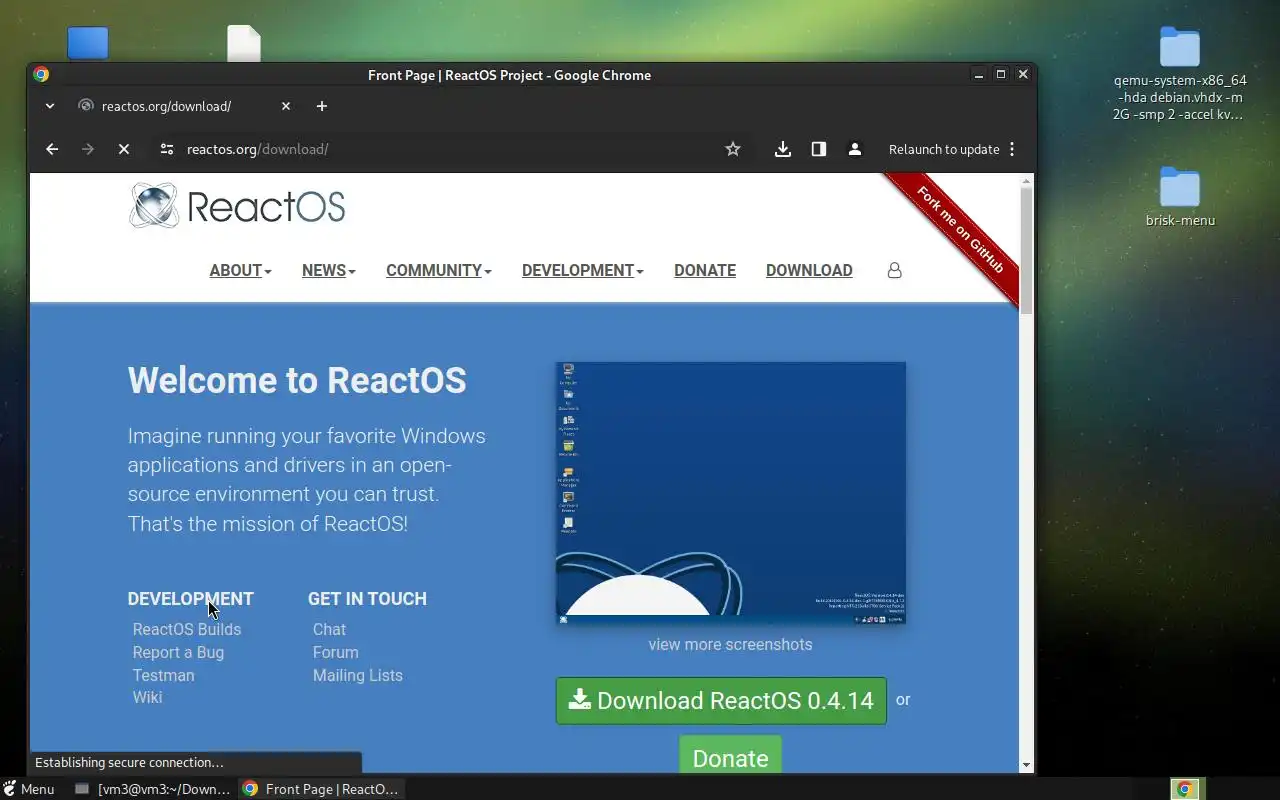Viewport: 1280px width, 800px height.
Task: Click Download ReactOS 0.4.14 button
Action: tap(721, 700)
